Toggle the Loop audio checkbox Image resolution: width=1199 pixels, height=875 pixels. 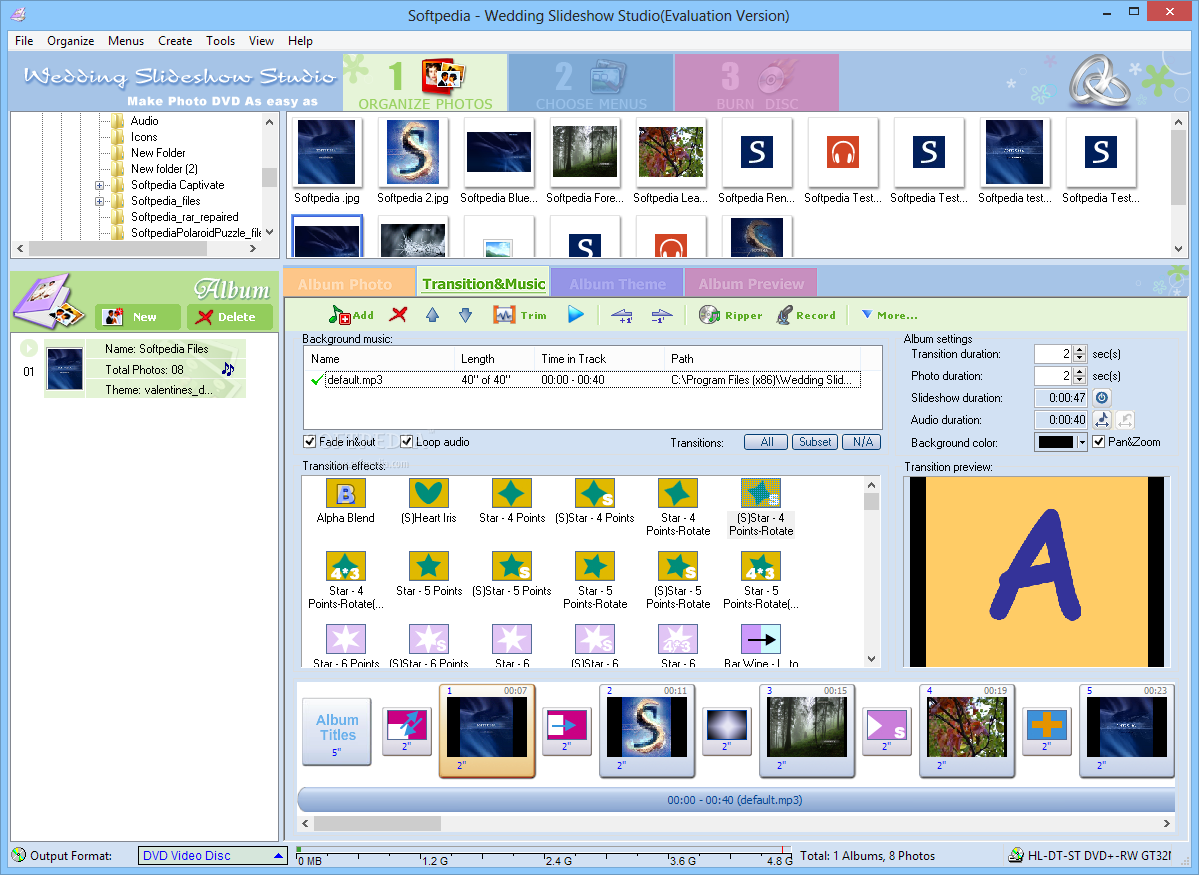(407, 441)
